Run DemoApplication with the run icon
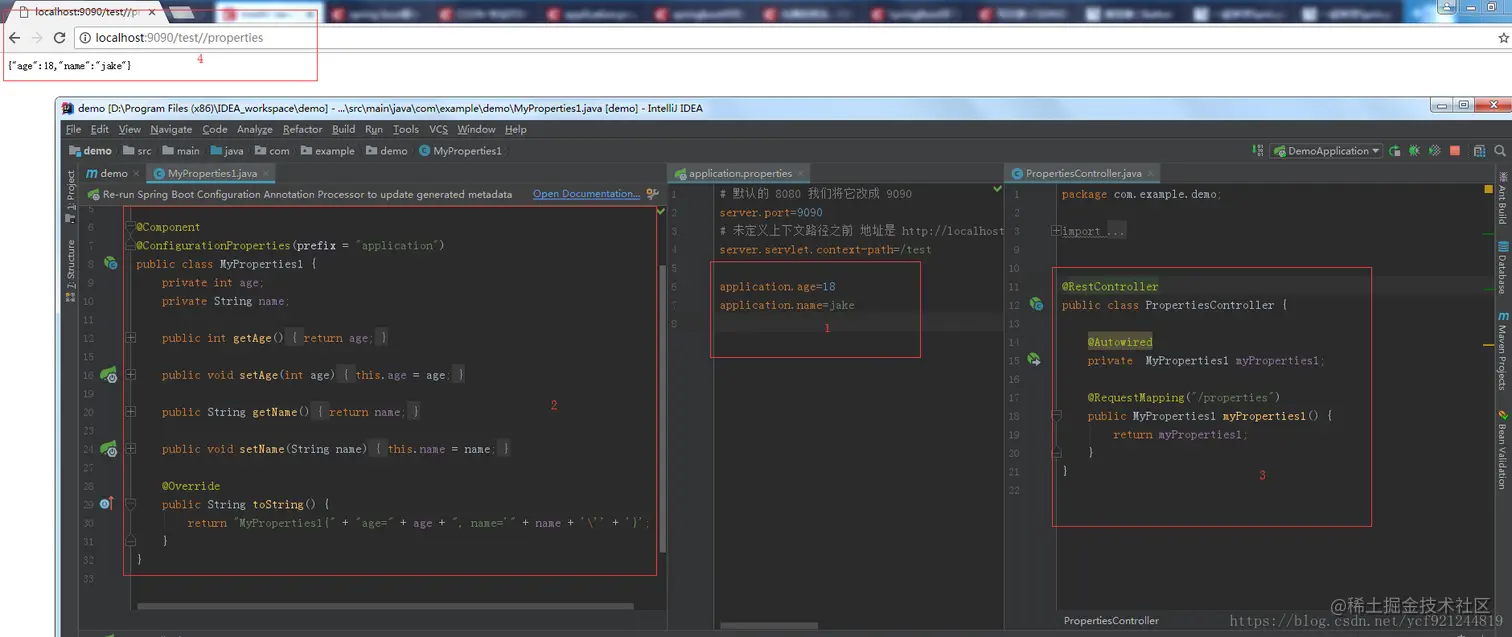Image resolution: width=1512 pixels, height=637 pixels. tap(1395, 151)
